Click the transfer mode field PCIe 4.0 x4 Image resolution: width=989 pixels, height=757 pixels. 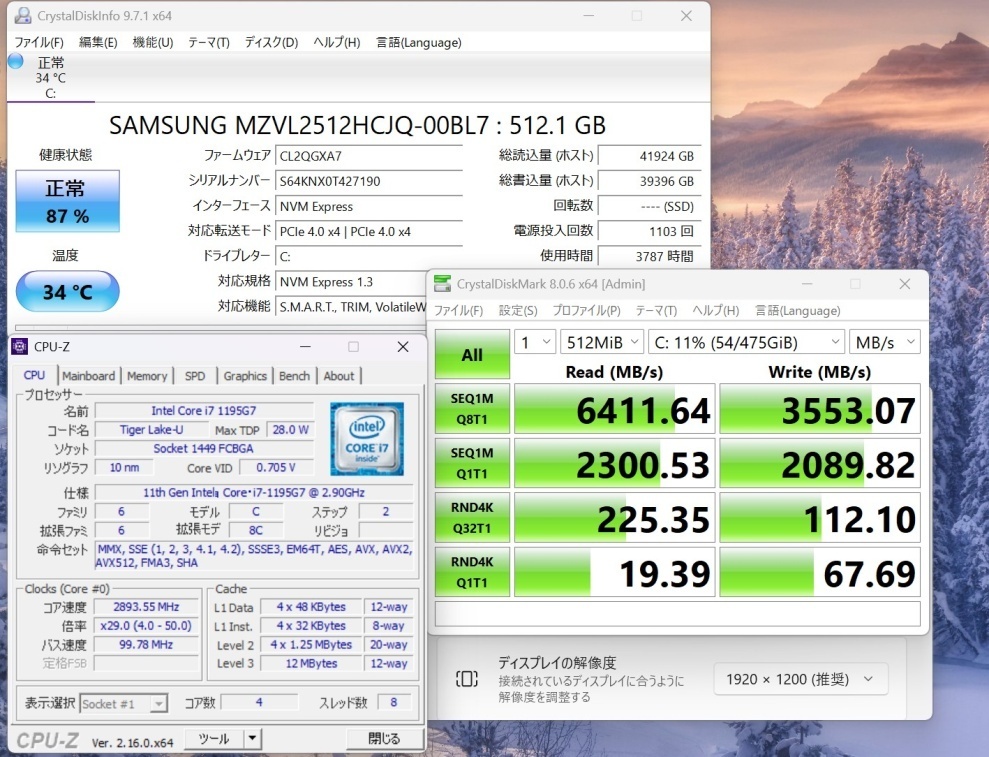[x=369, y=232]
